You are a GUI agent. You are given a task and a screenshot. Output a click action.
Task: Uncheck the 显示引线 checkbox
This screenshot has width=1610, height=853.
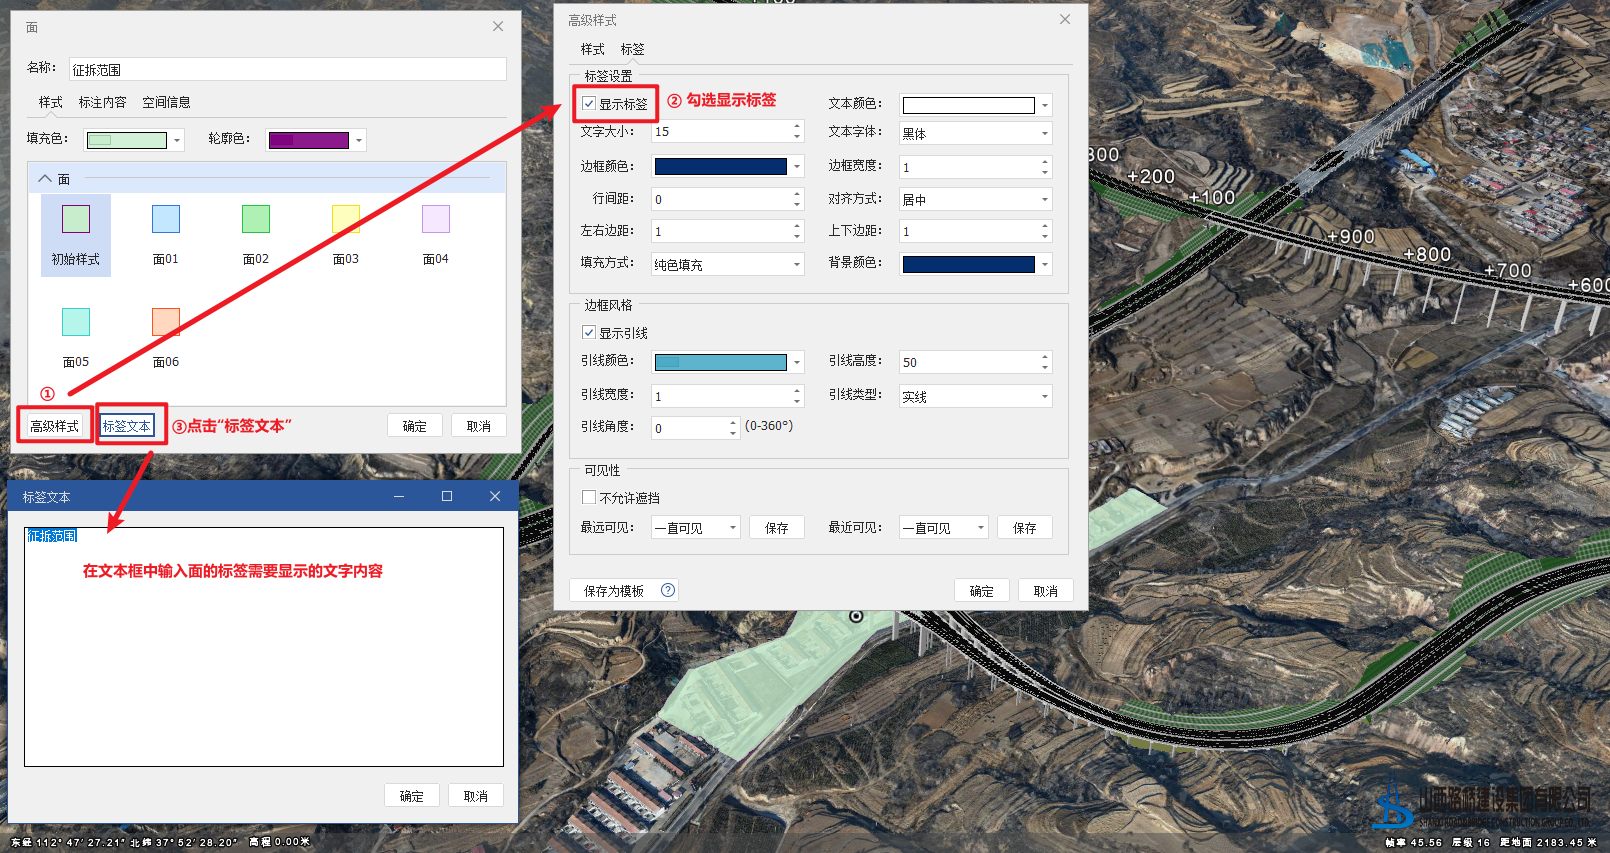(590, 332)
